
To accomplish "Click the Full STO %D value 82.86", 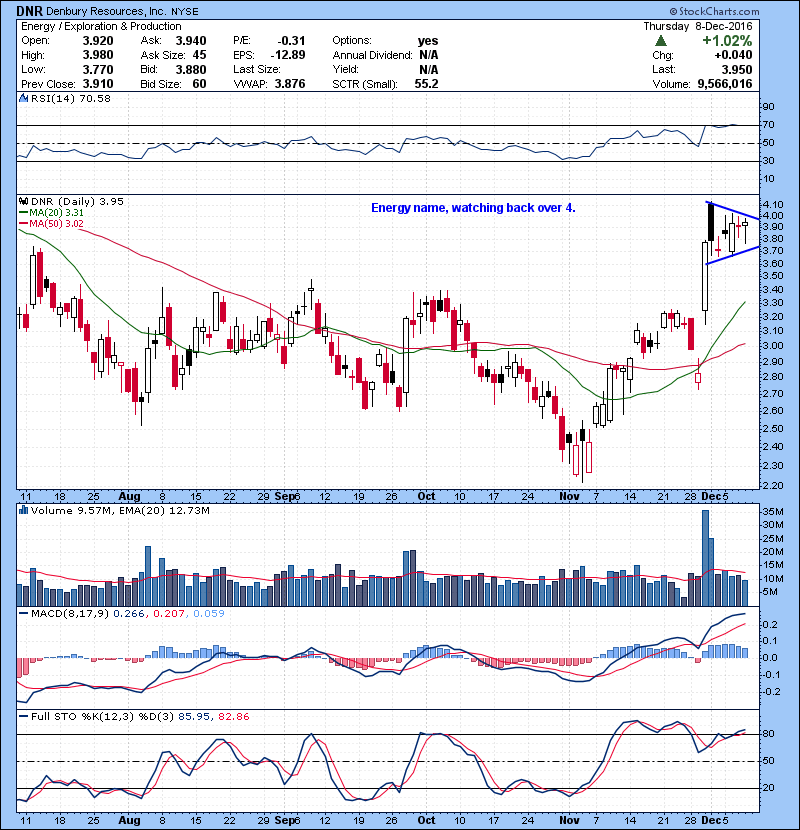I will 233,716.
